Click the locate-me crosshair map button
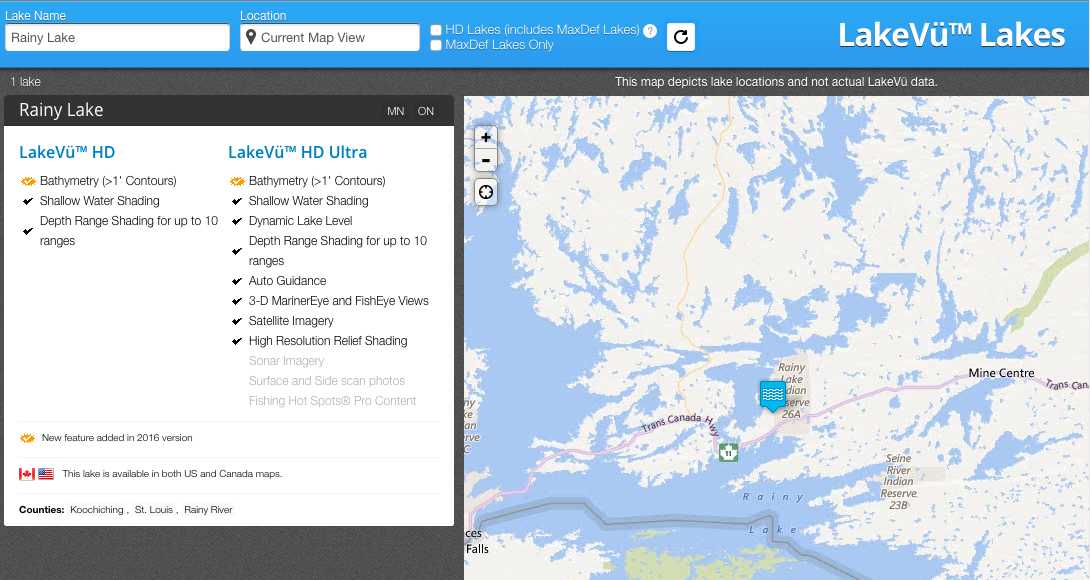1090x580 pixels. 486,191
